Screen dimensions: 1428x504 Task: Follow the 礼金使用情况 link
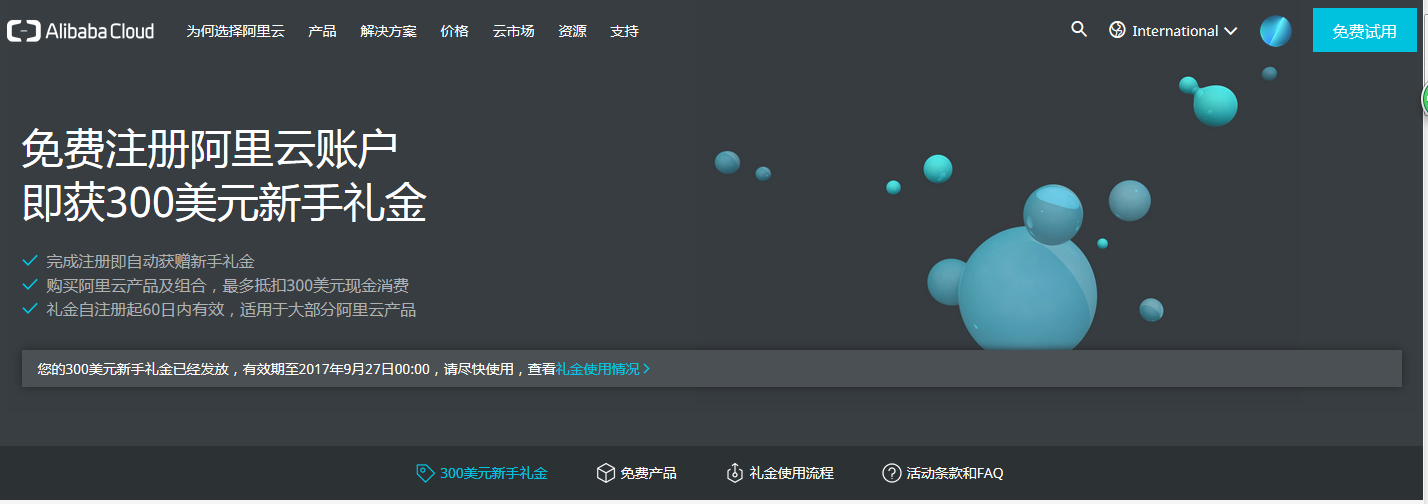[x=597, y=369]
